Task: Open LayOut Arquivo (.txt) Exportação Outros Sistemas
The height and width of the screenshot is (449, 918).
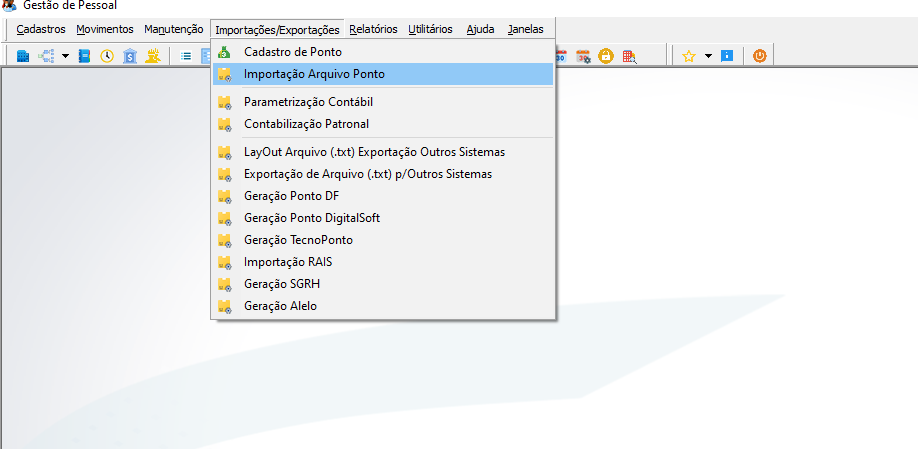Action: click(383, 152)
